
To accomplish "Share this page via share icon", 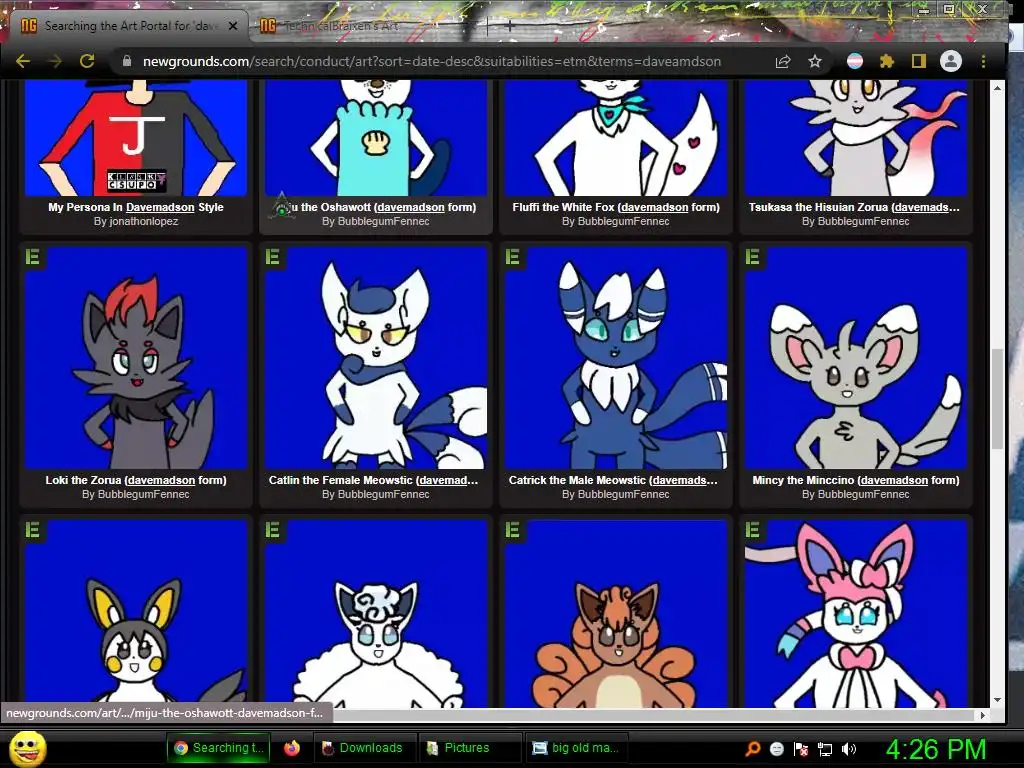I will (x=782, y=61).
